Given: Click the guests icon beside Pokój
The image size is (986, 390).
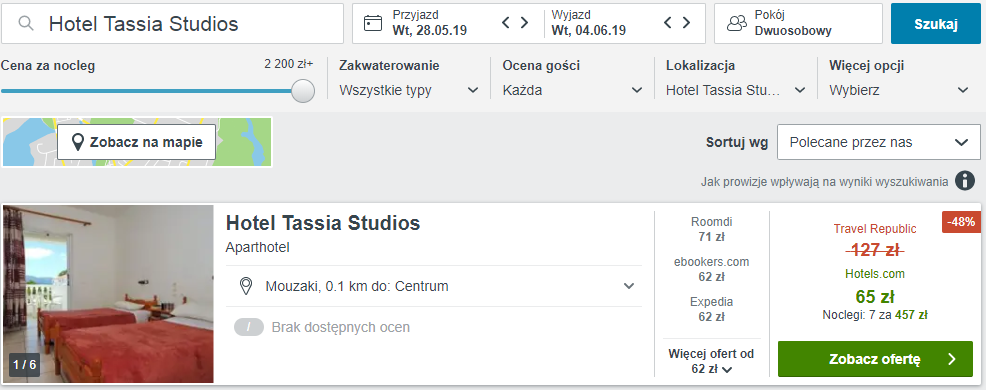Looking at the screenshot, I should [736, 24].
